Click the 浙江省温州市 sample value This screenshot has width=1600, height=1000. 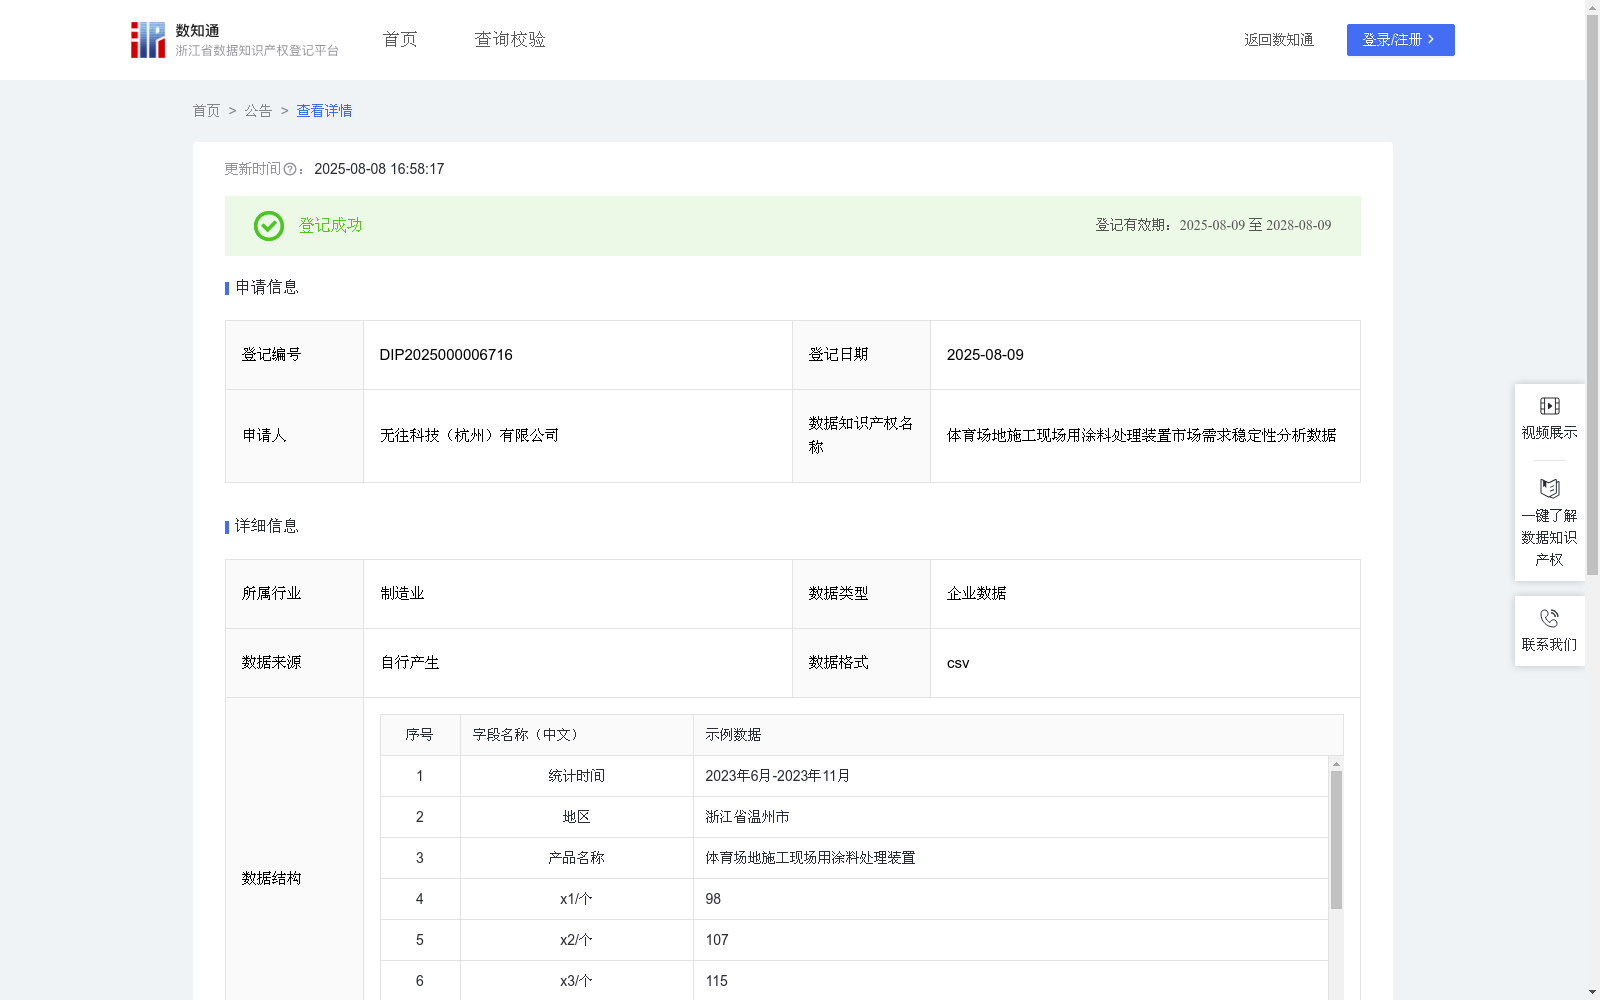coord(747,817)
